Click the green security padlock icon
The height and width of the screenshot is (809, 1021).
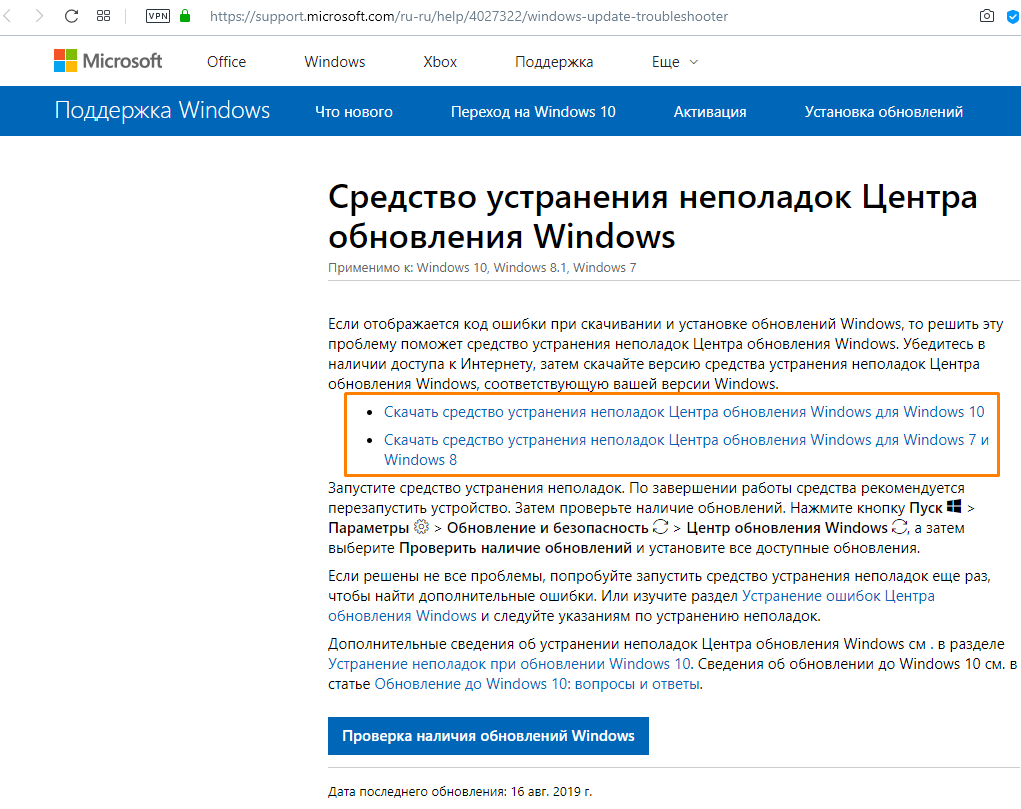point(185,16)
